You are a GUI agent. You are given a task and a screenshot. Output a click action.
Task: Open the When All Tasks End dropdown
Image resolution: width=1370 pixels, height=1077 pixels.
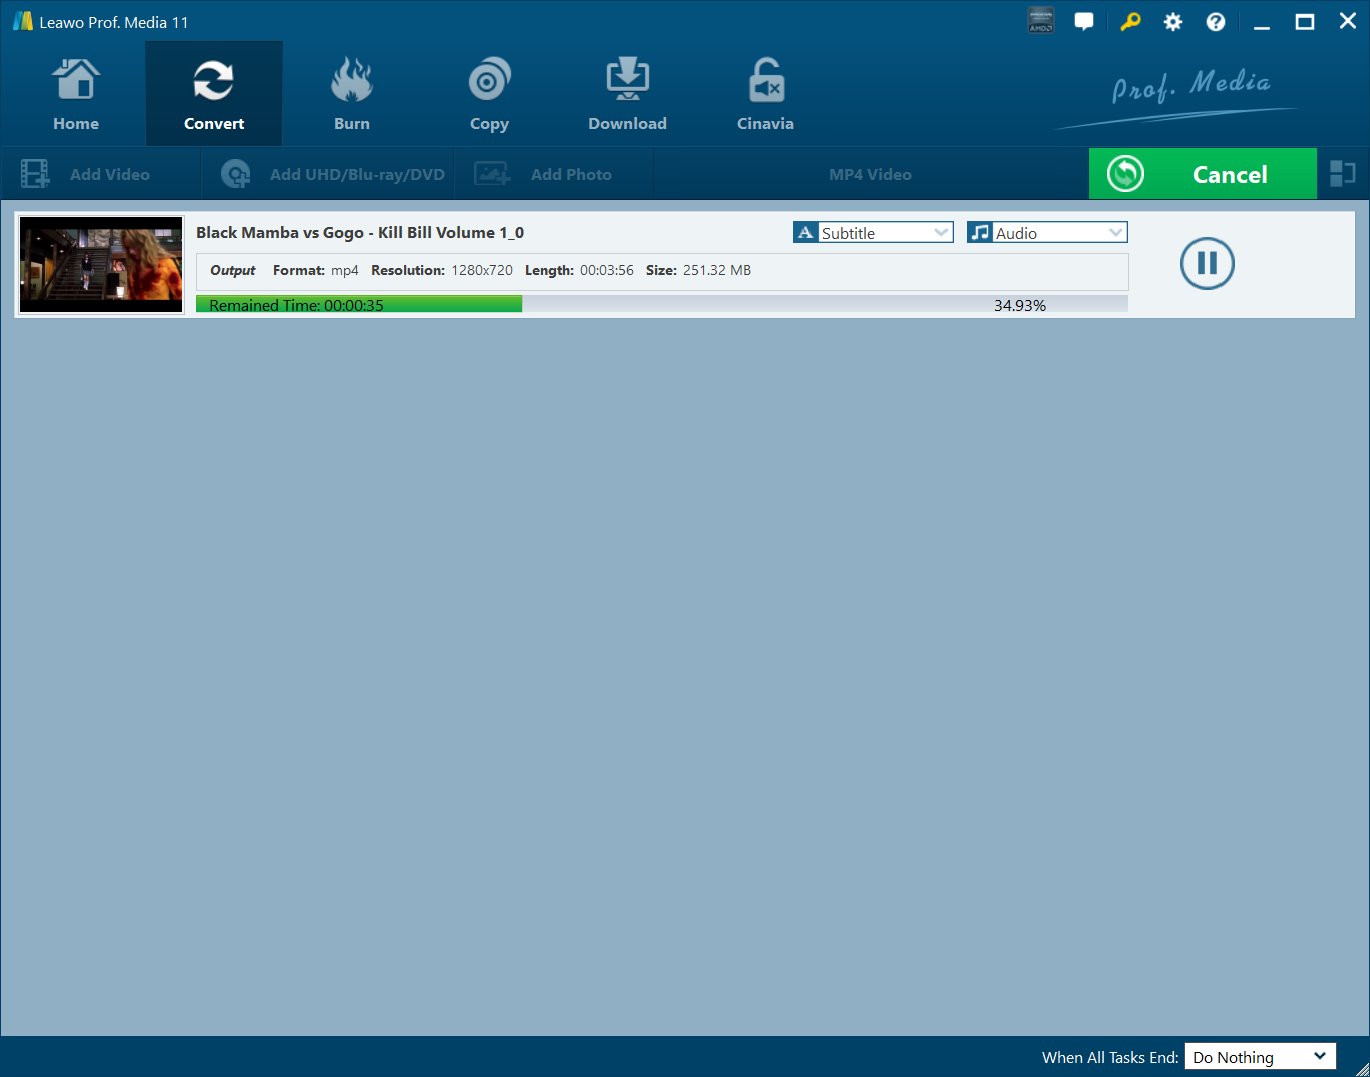[1260, 1057]
